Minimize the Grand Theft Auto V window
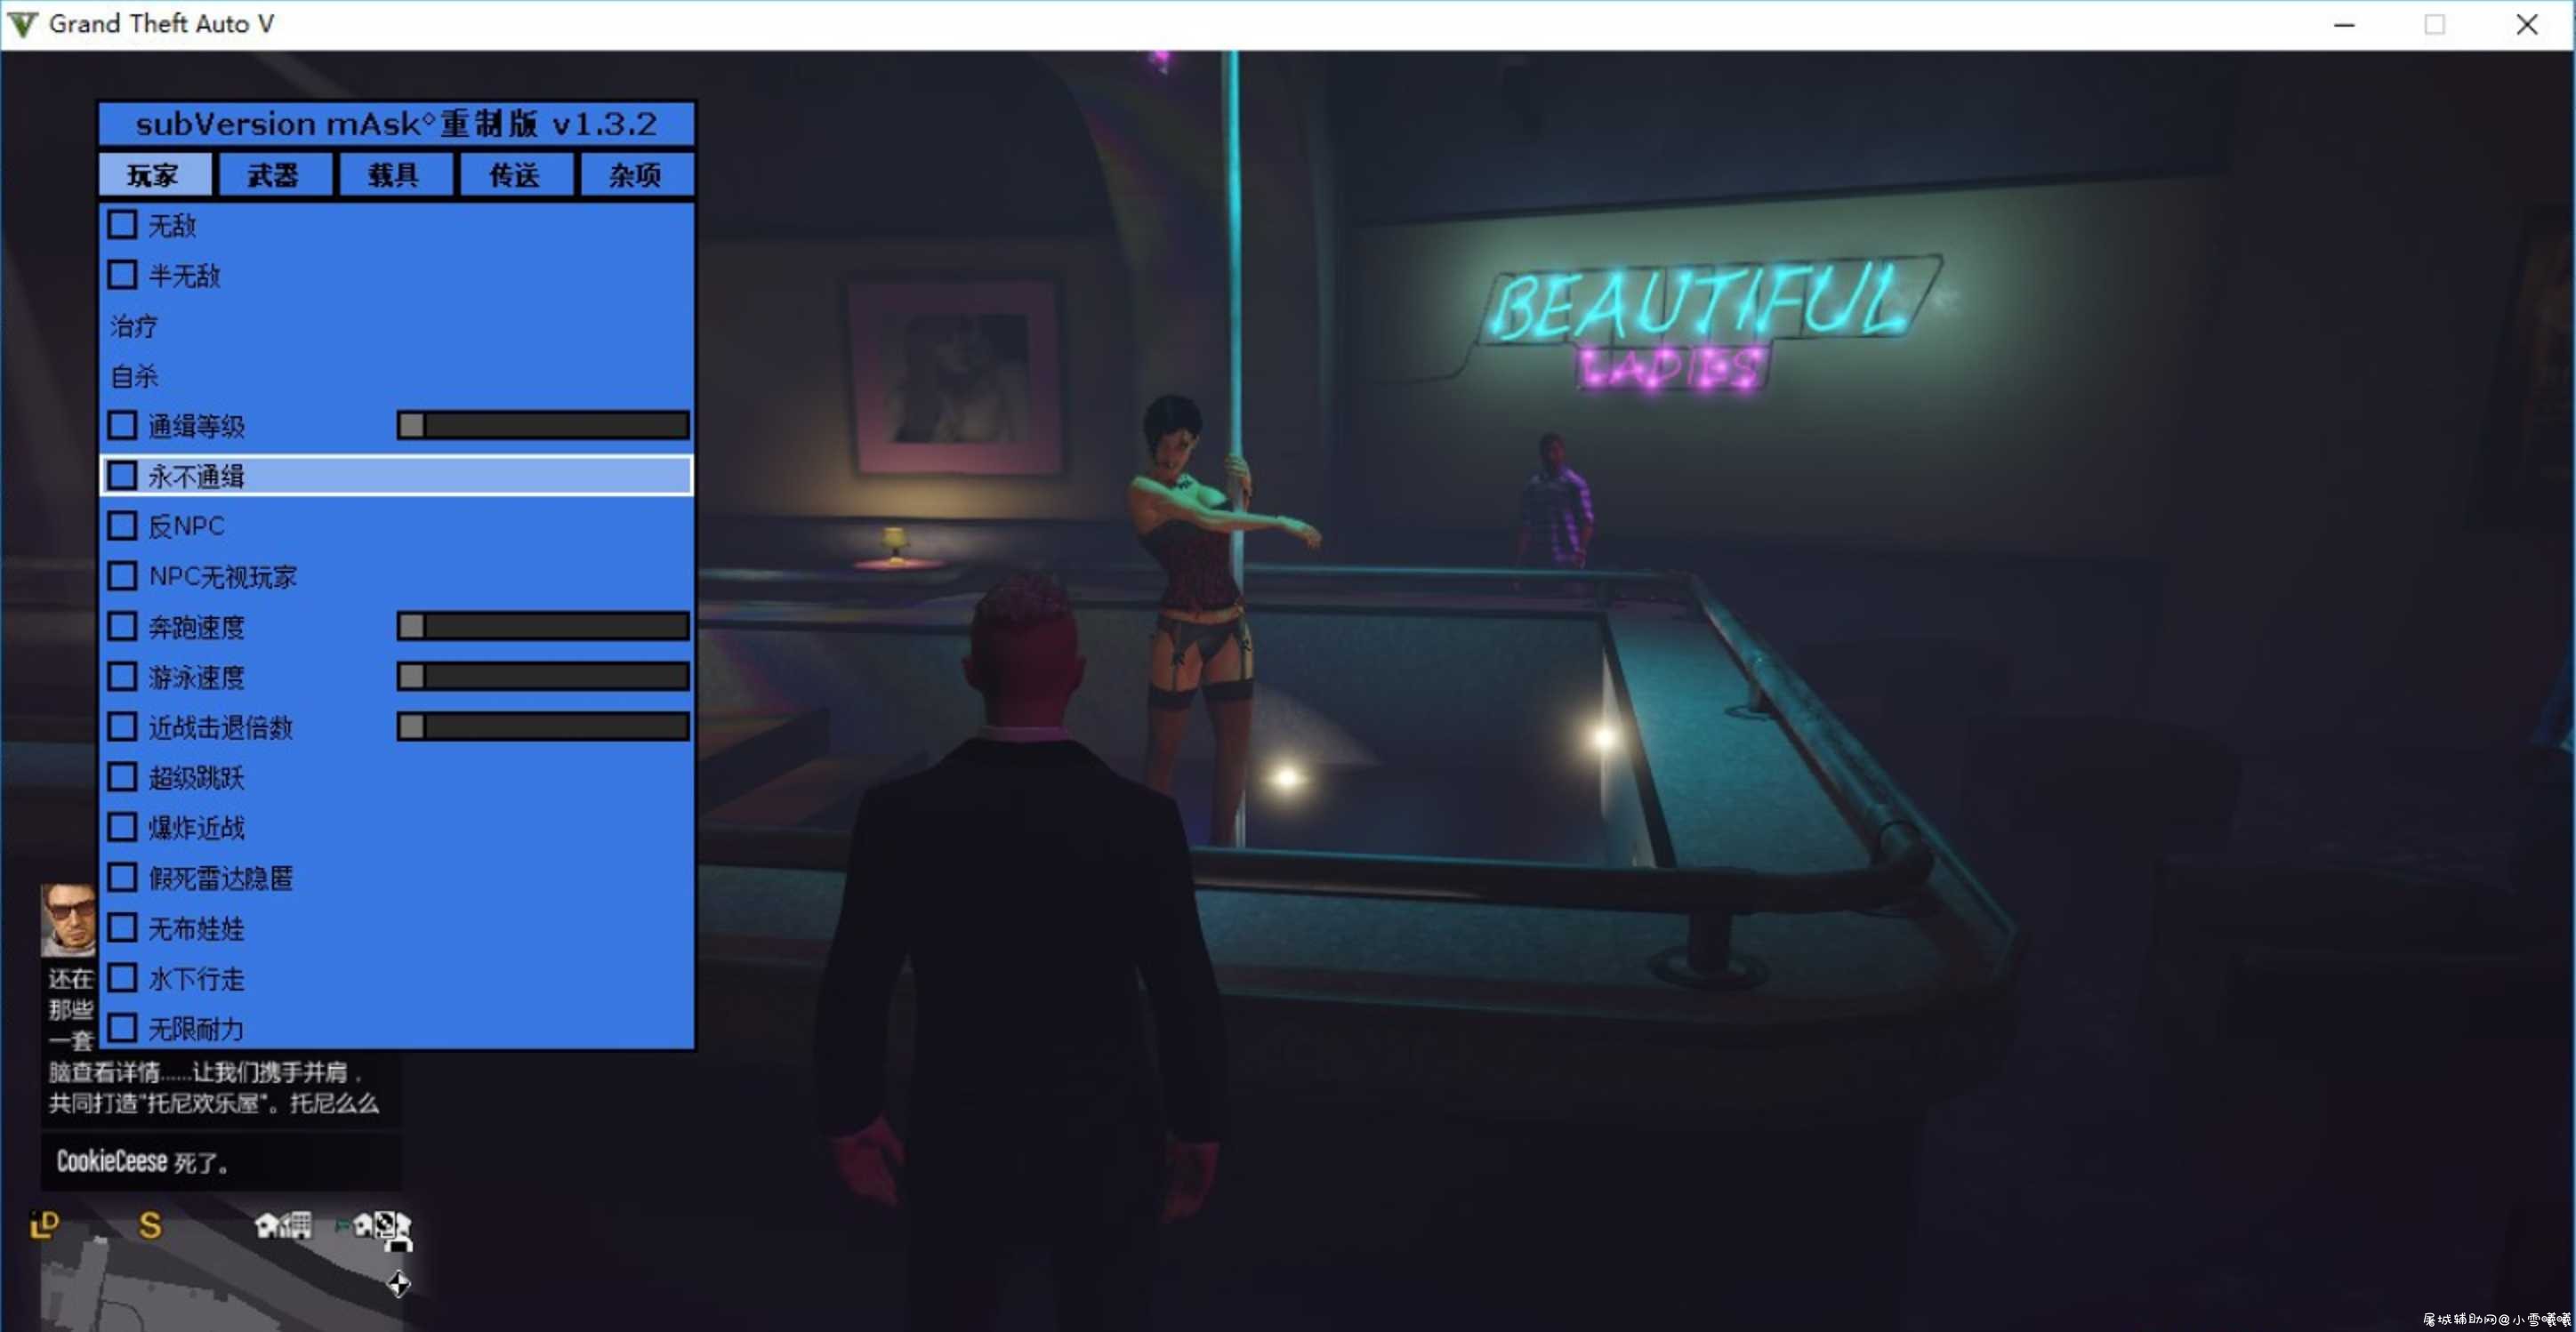The width and height of the screenshot is (2576, 1332). pyautogui.click(x=2344, y=25)
